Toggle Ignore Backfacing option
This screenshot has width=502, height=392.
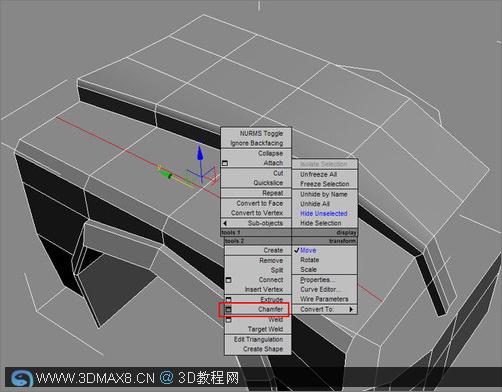pyautogui.click(x=256, y=143)
